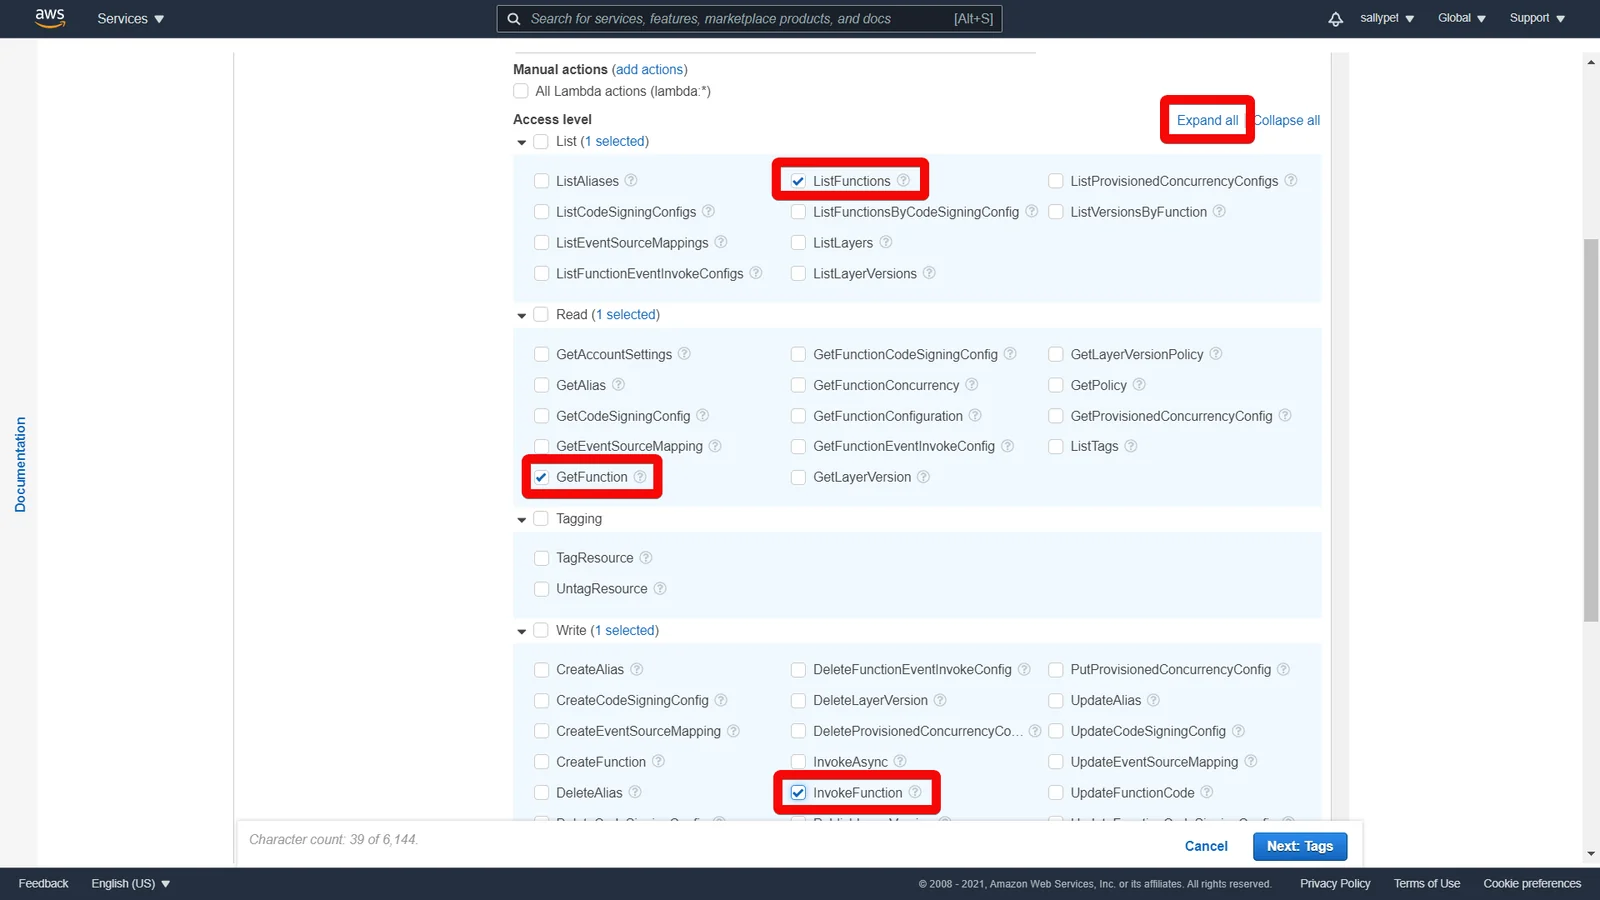The height and width of the screenshot is (900, 1600).
Task: Open the notifications bell
Action: click(1336, 19)
